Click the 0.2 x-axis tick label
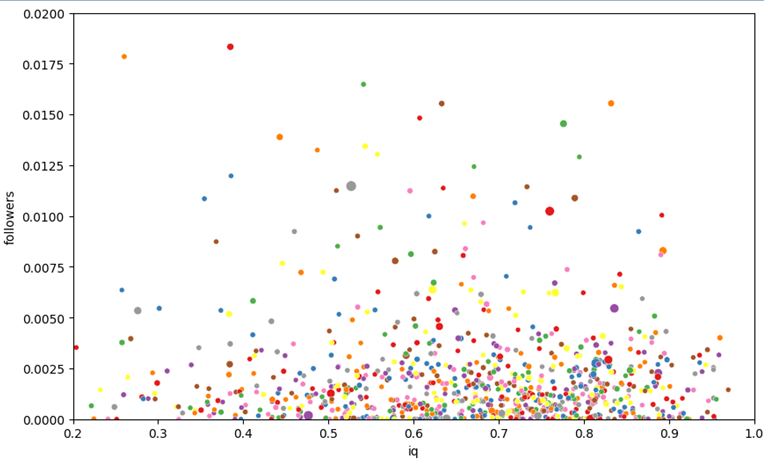The height and width of the screenshot is (463, 764). (x=73, y=433)
